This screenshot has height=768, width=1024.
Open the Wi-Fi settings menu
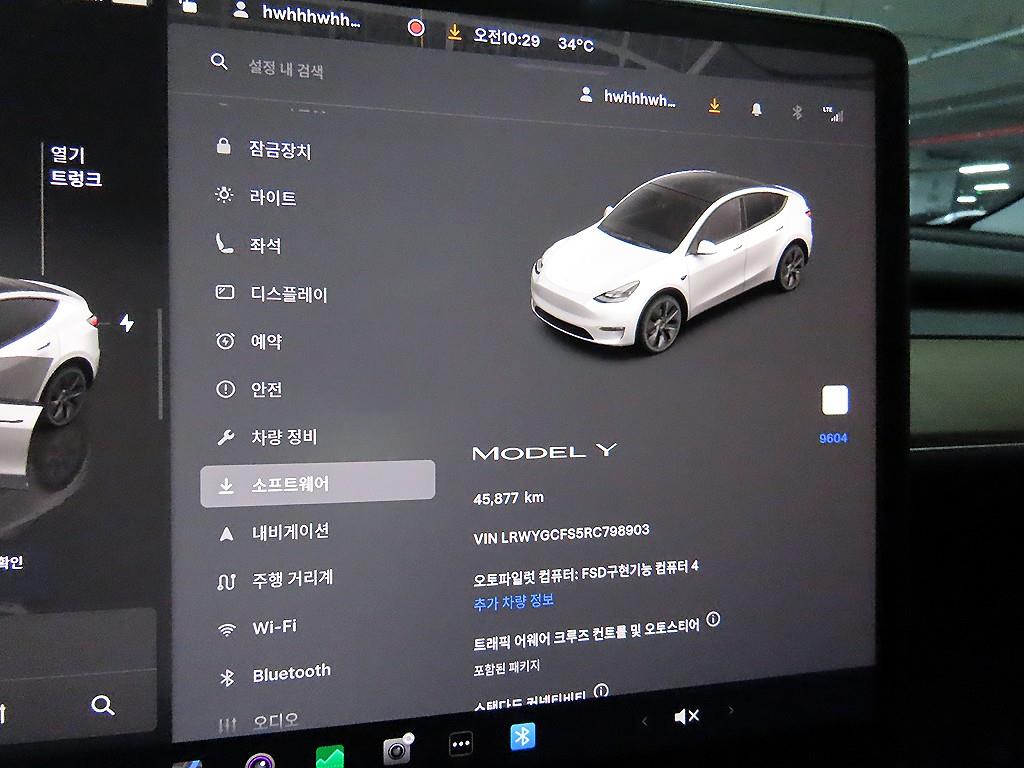(257, 628)
